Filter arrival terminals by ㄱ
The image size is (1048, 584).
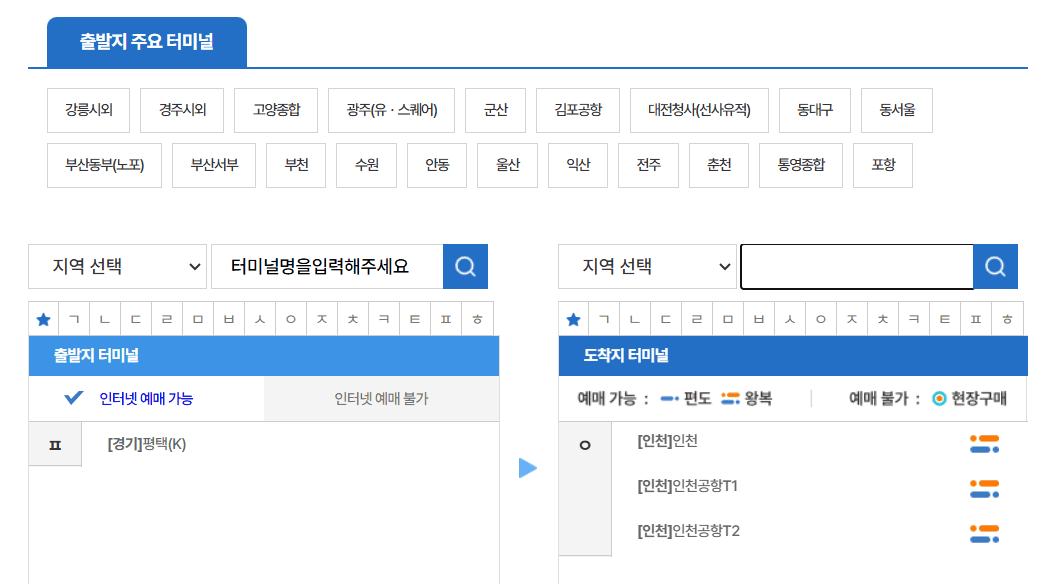click(x=604, y=319)
